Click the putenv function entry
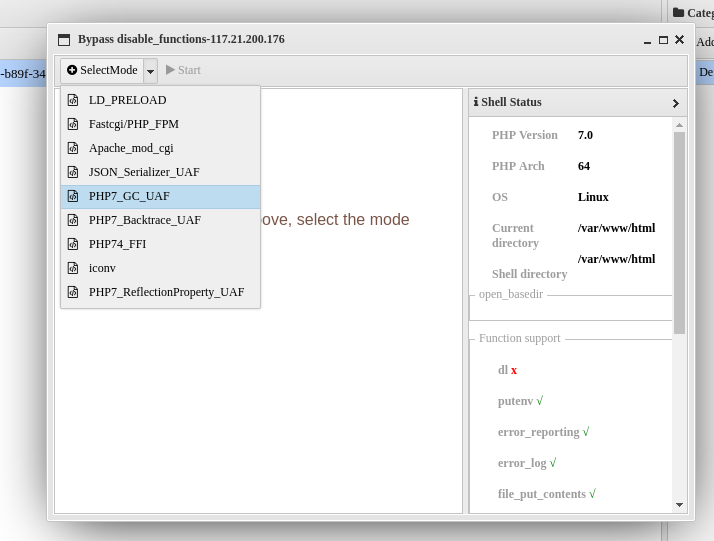This screenshot has height=541, width=714. coord(520,401)
